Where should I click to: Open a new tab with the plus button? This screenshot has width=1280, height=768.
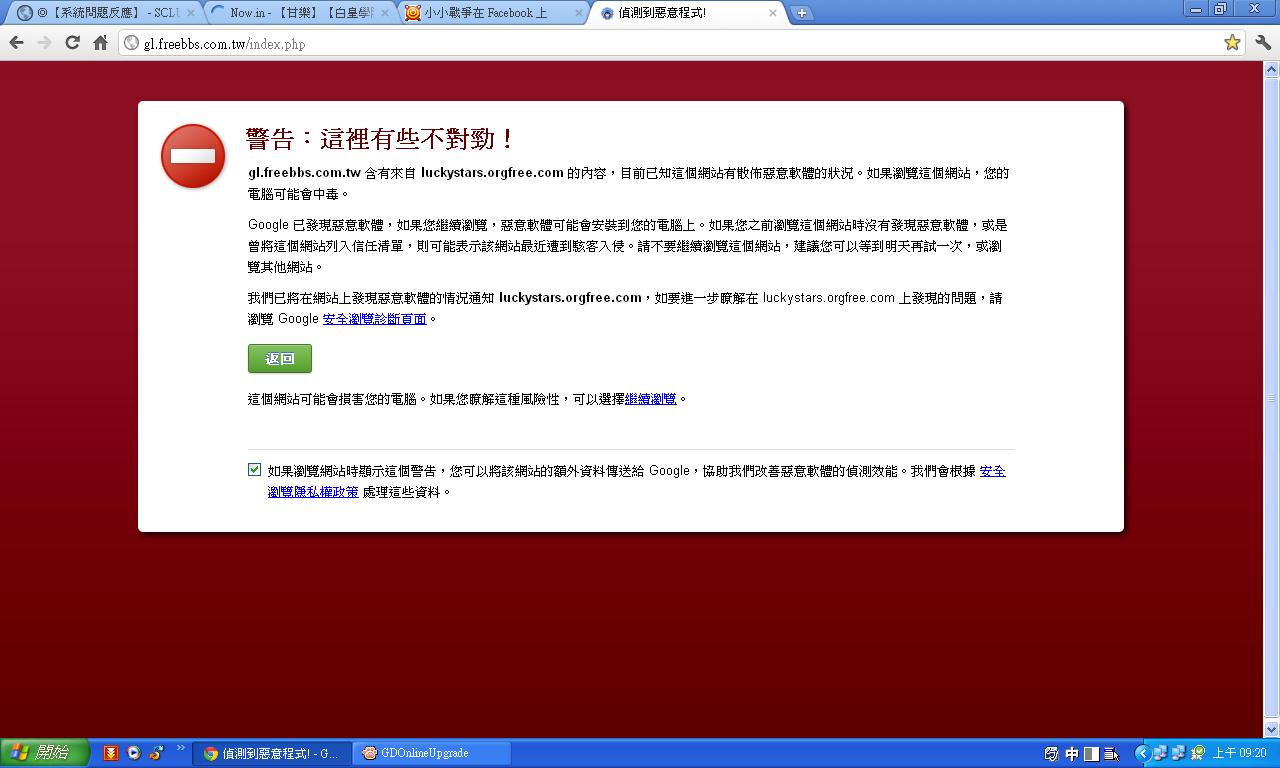pos(801,13)
